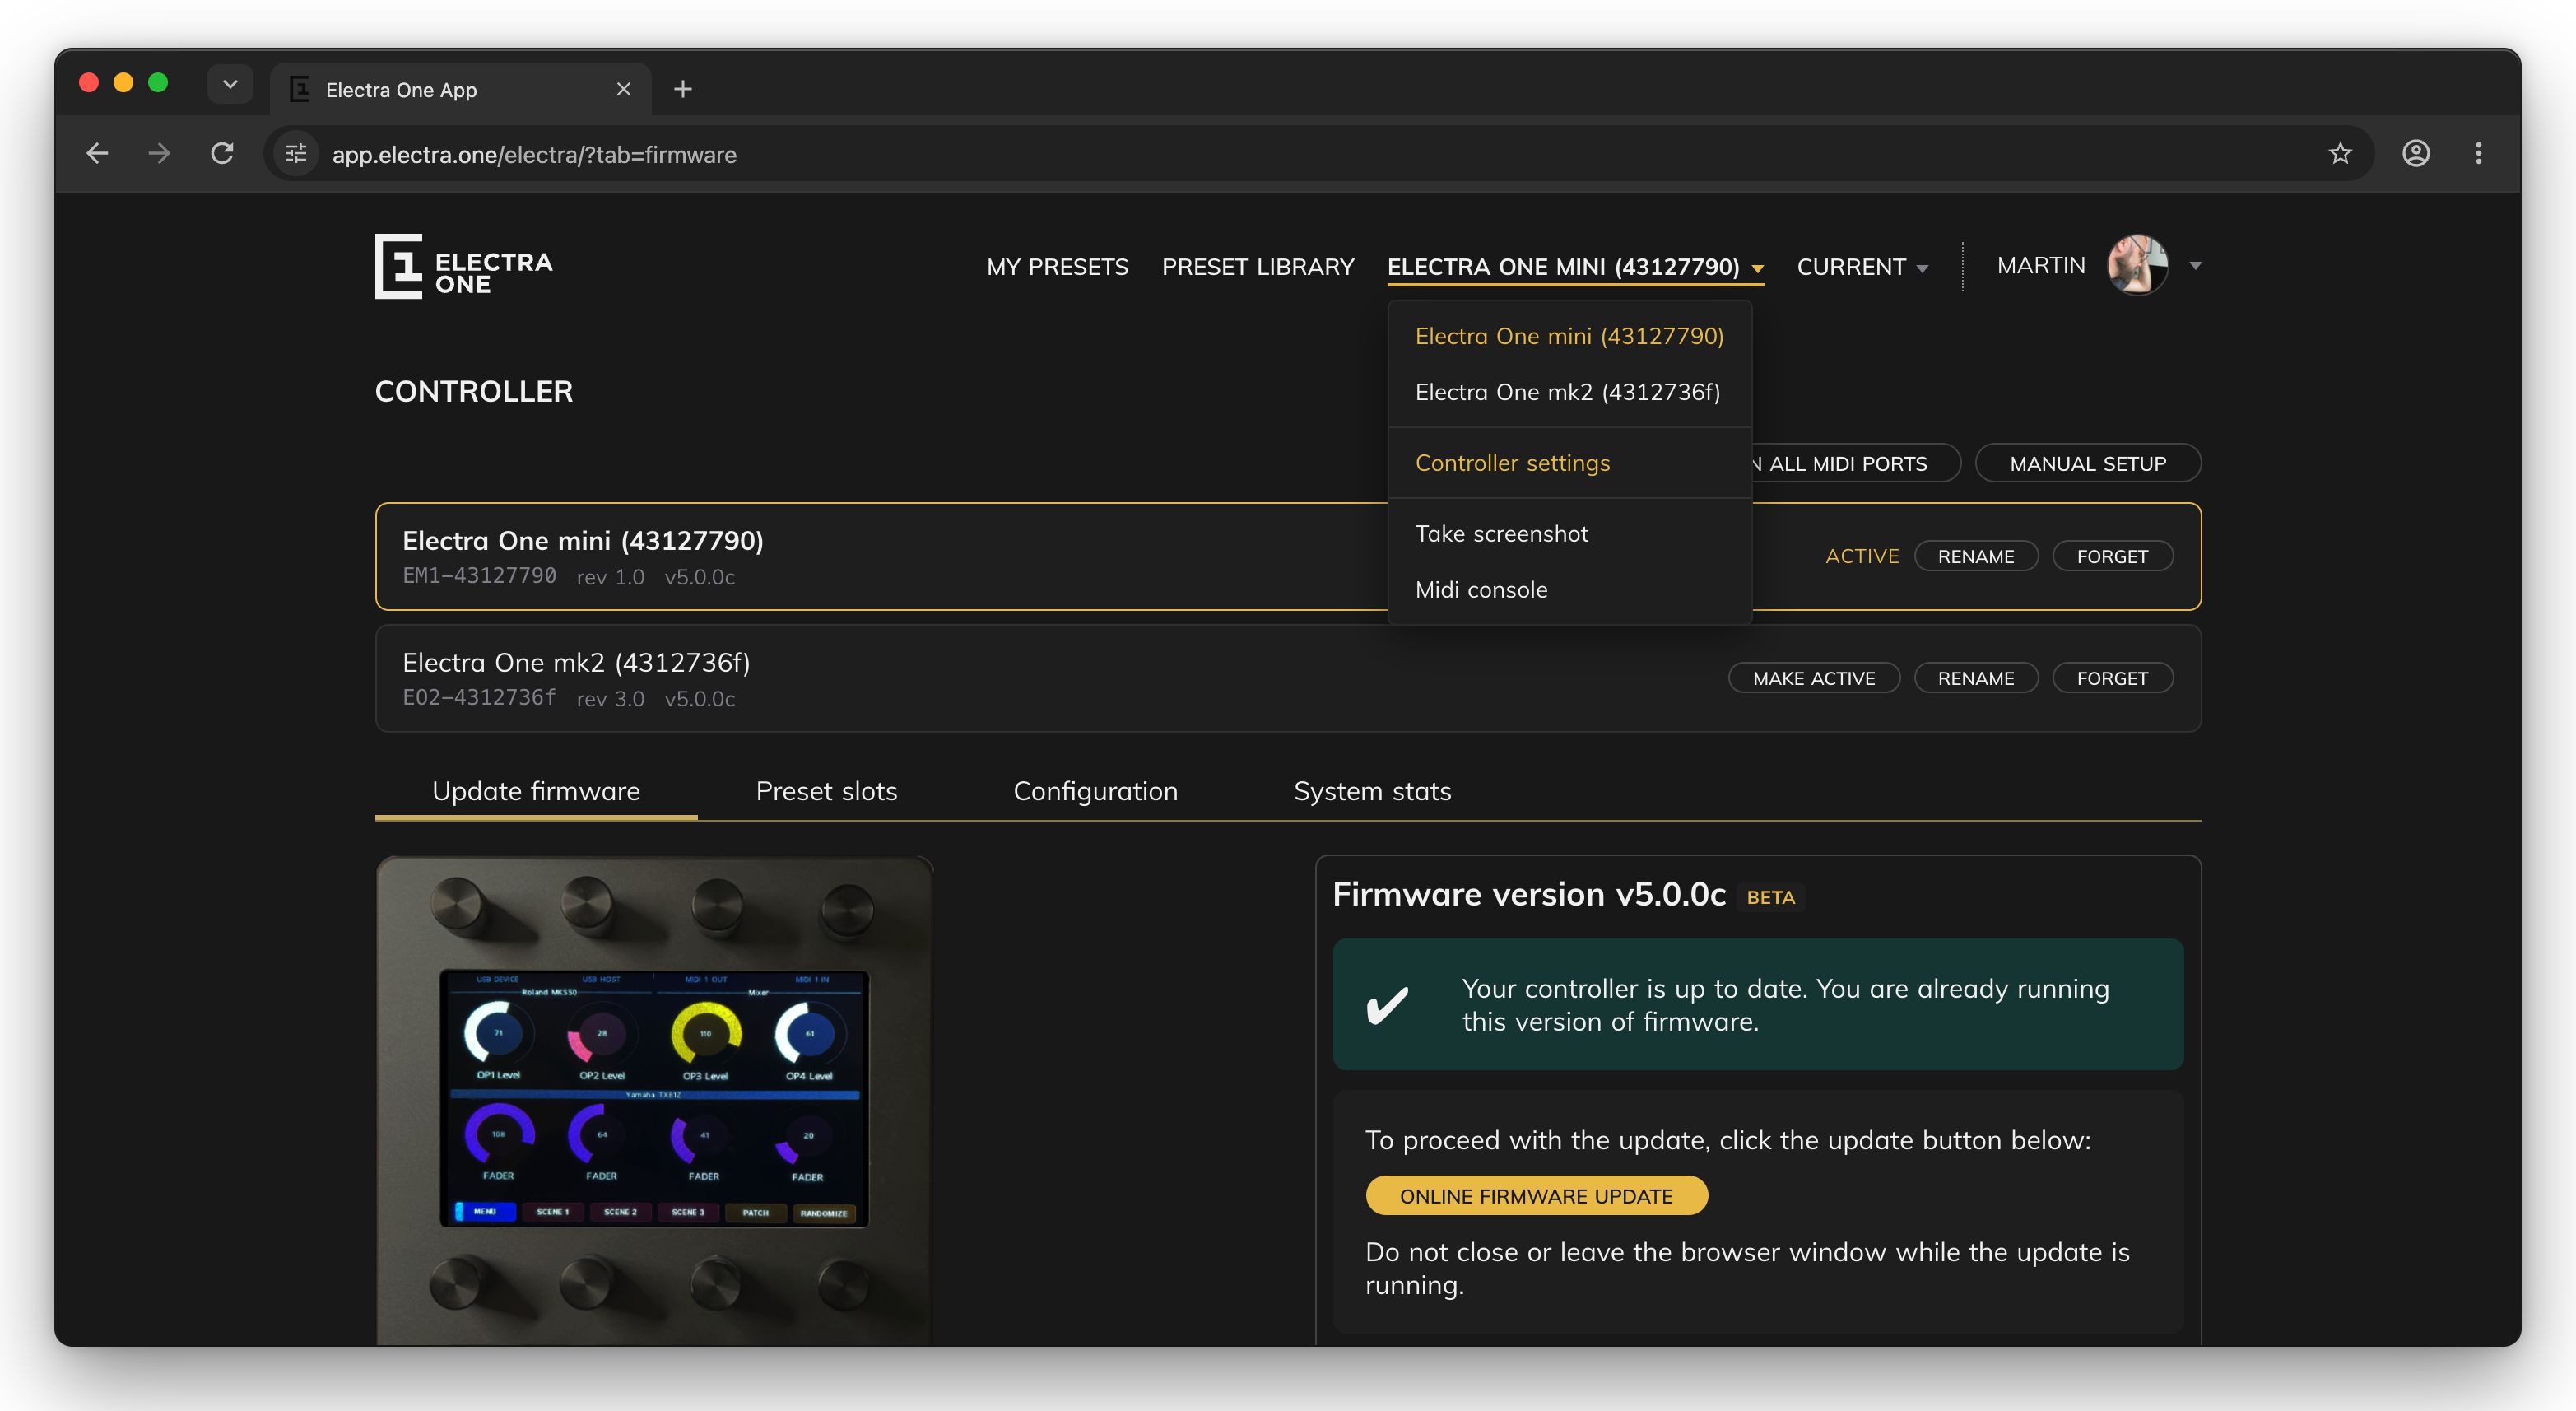Go back using the browser back arrow

click(x=97, y=153)
